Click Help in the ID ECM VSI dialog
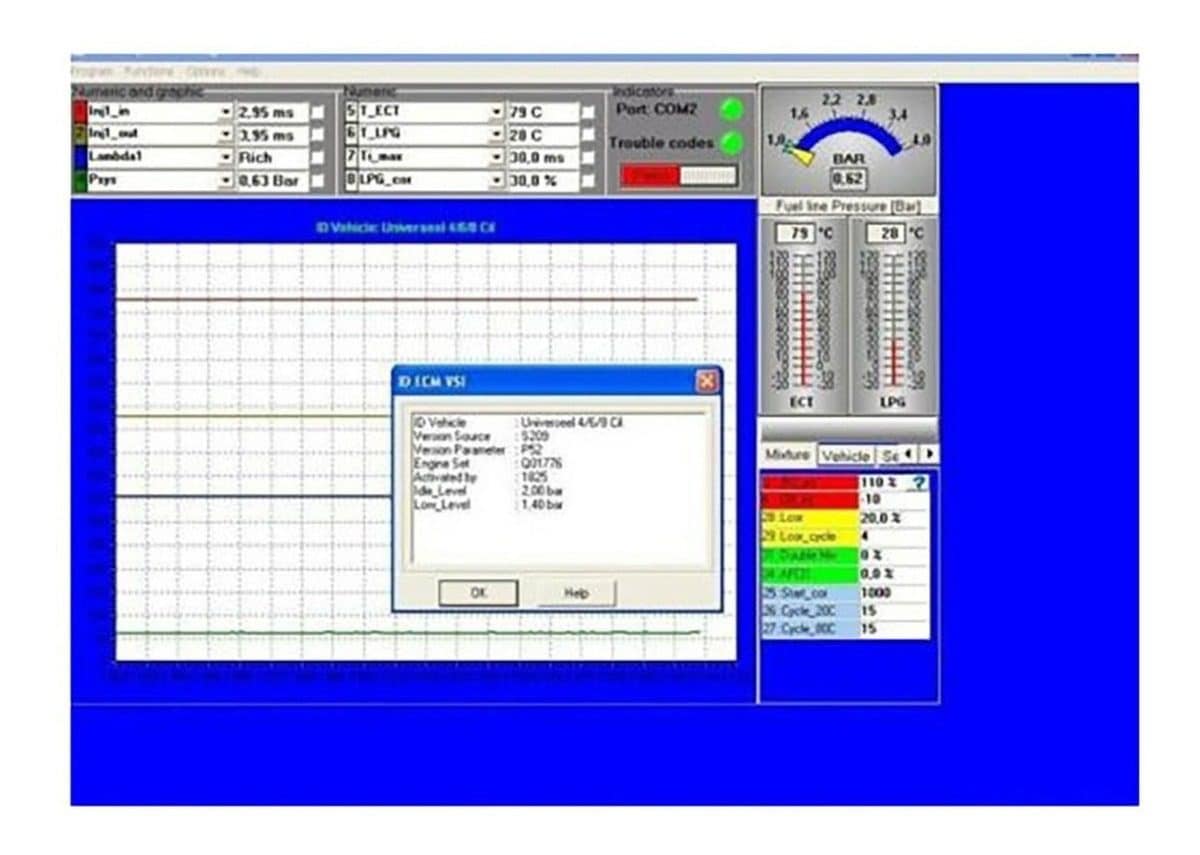 pos(575,593)
